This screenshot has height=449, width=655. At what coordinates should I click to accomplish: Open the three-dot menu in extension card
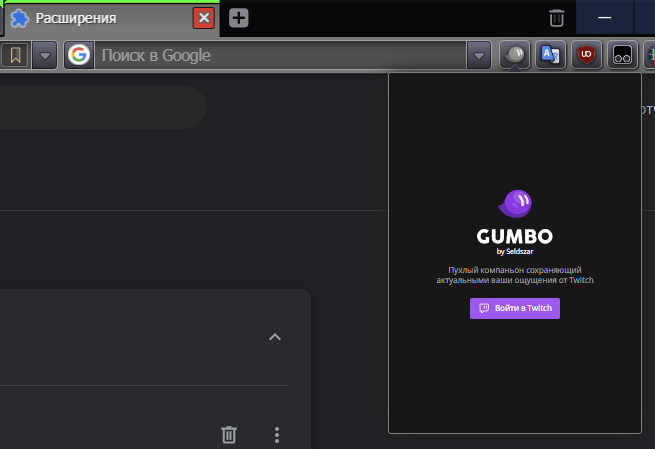click(x=277, y=435)
